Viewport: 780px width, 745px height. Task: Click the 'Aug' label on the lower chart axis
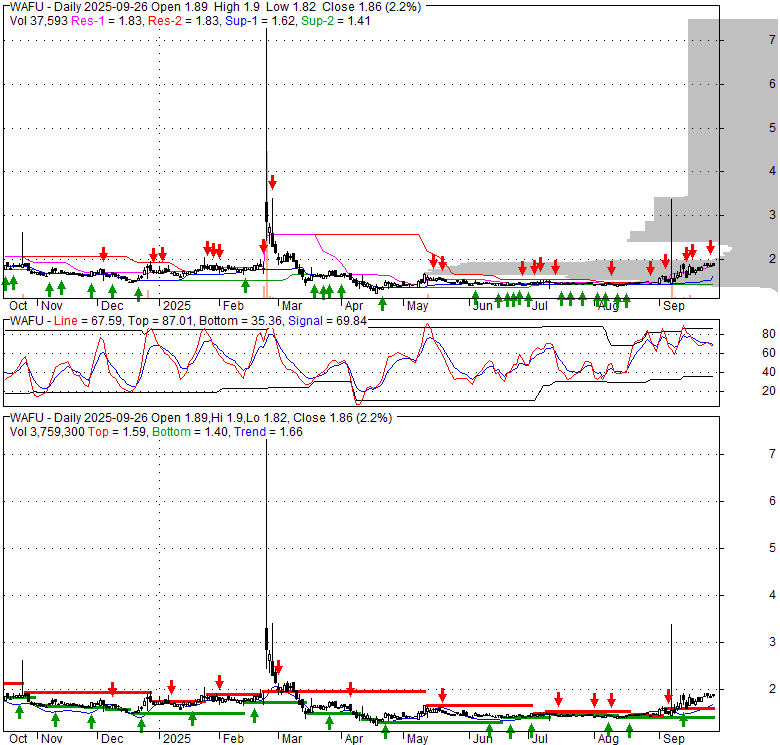coord(608,739)
